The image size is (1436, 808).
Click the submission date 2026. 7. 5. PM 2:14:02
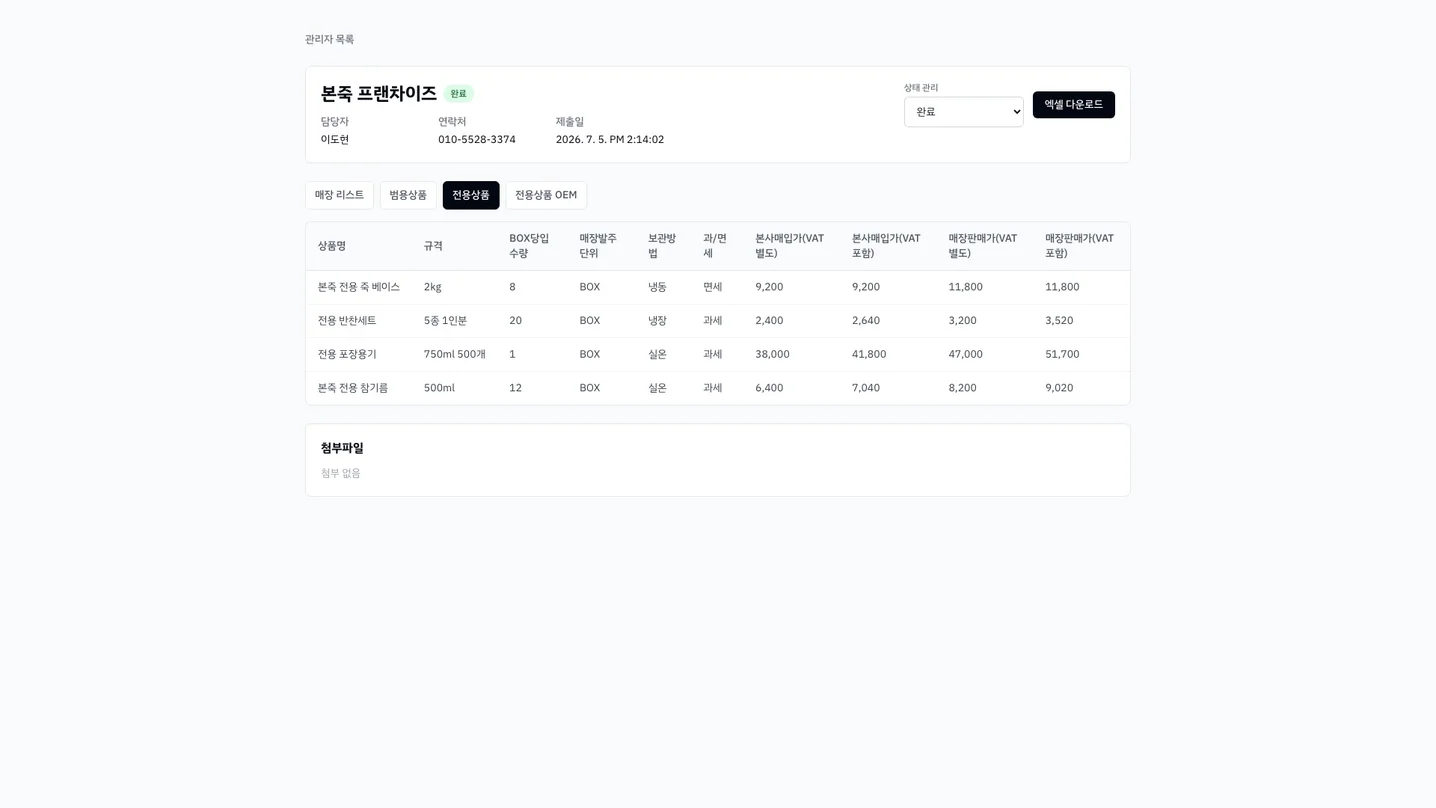[x=610, y=140]
